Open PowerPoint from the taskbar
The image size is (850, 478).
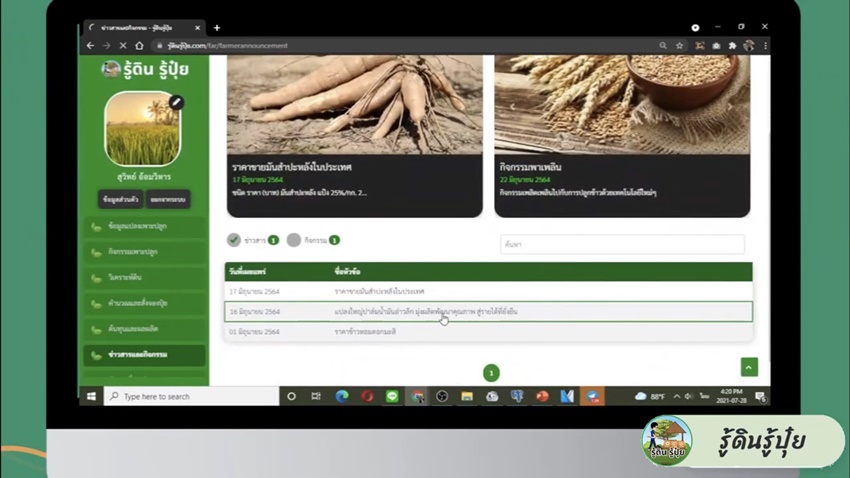tap(542, 396)
